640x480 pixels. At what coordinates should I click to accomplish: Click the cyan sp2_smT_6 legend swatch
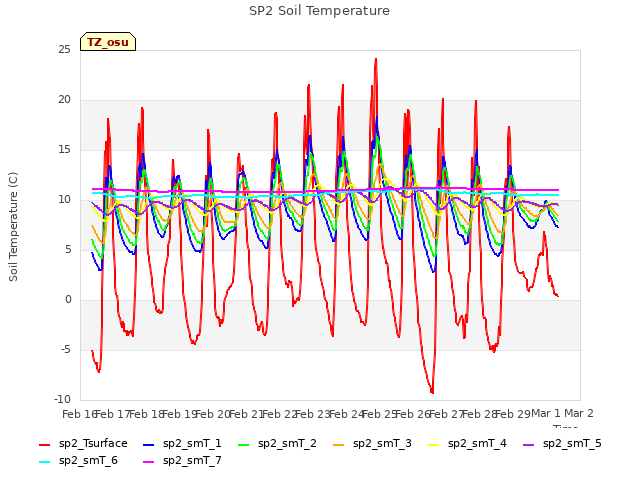(x=44, y=462)
